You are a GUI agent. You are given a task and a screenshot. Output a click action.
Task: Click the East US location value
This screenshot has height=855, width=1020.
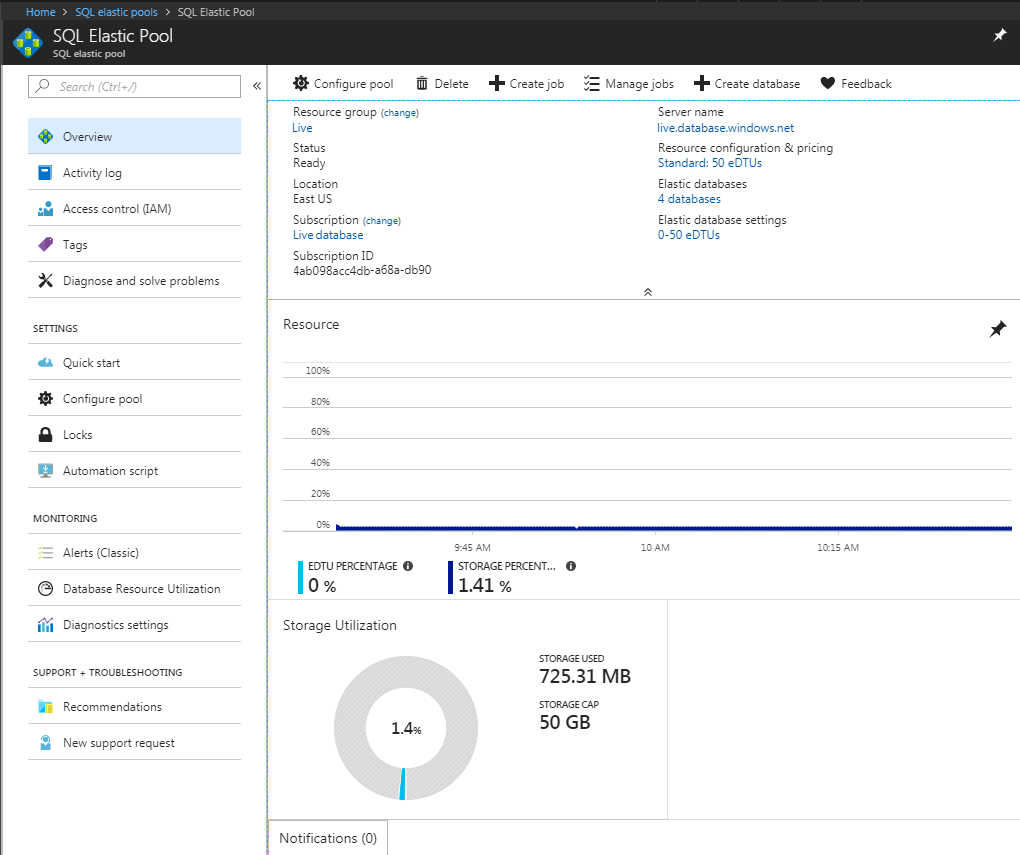click(312, 199)
